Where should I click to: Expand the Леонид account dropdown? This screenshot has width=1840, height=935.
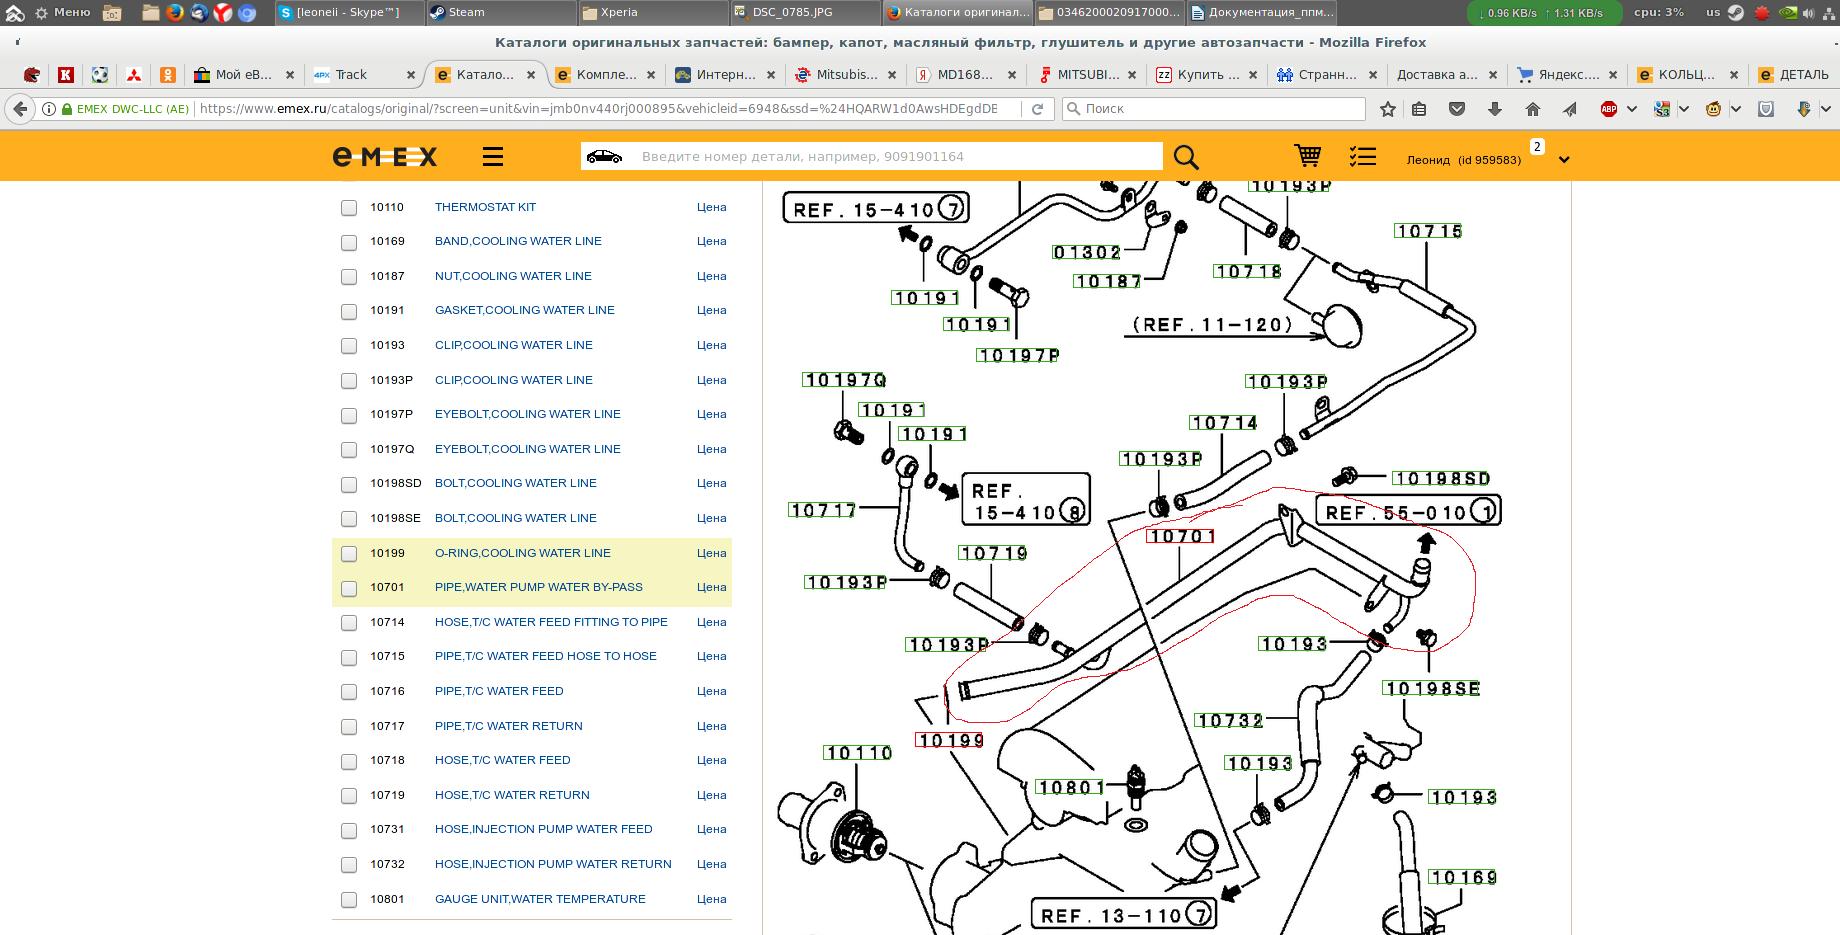click(1564, 160)
